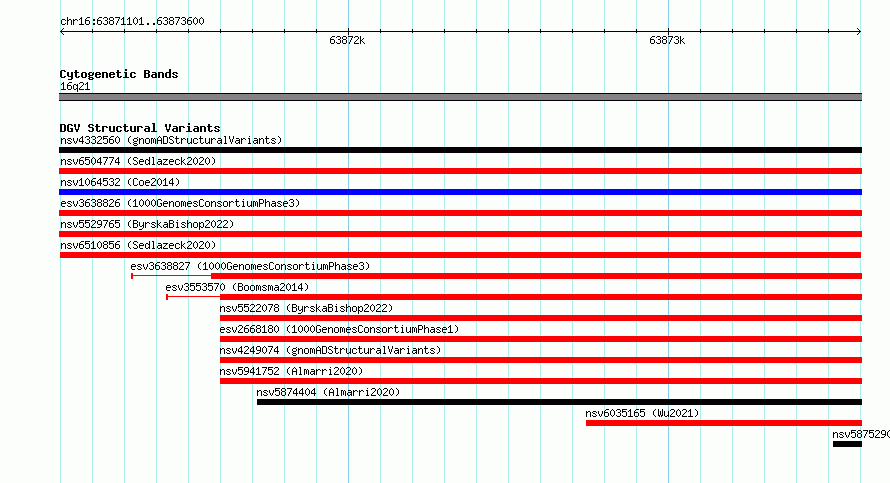Open nsv5941752 (Almarri2020) label
Screen dimensions: 890x483
tap(291, 371)
